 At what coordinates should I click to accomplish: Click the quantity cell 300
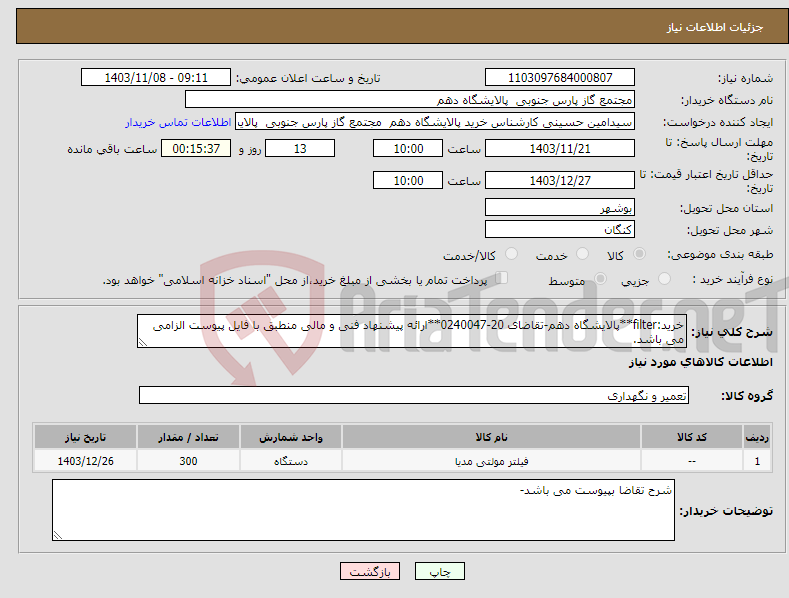[188, 461]
